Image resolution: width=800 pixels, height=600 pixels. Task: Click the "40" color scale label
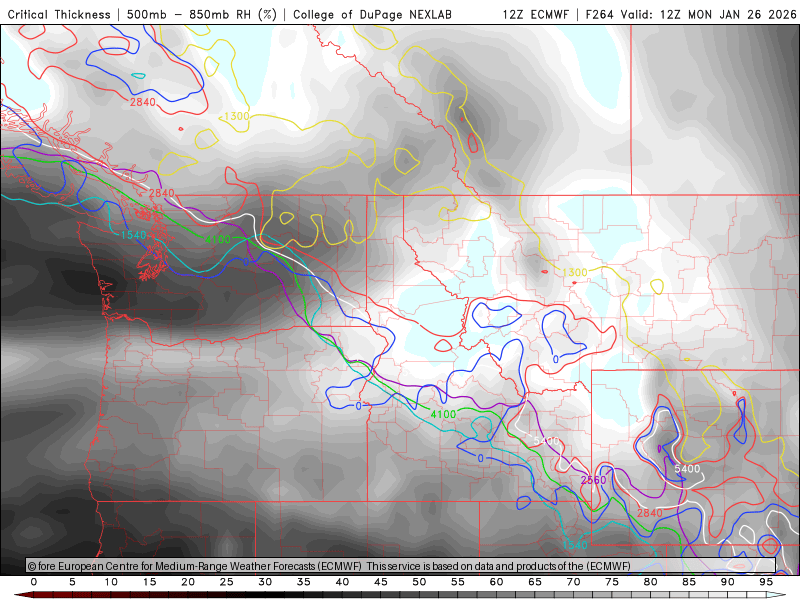pos(342,582)
